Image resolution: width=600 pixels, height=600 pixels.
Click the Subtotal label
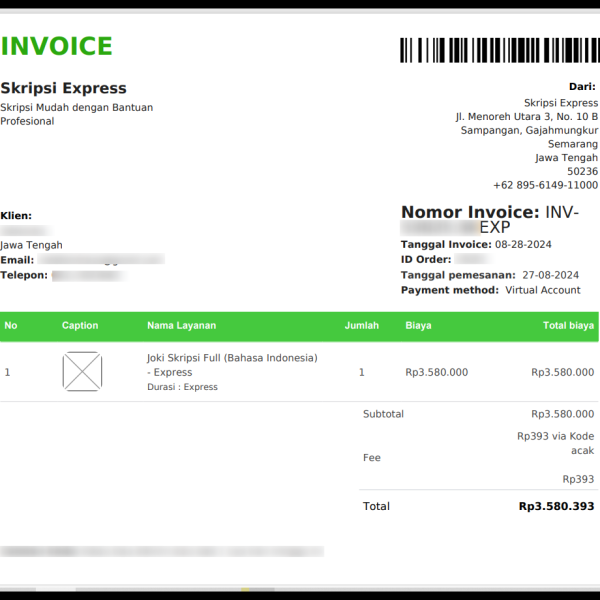pyautogui.click(x=383, y=414)
